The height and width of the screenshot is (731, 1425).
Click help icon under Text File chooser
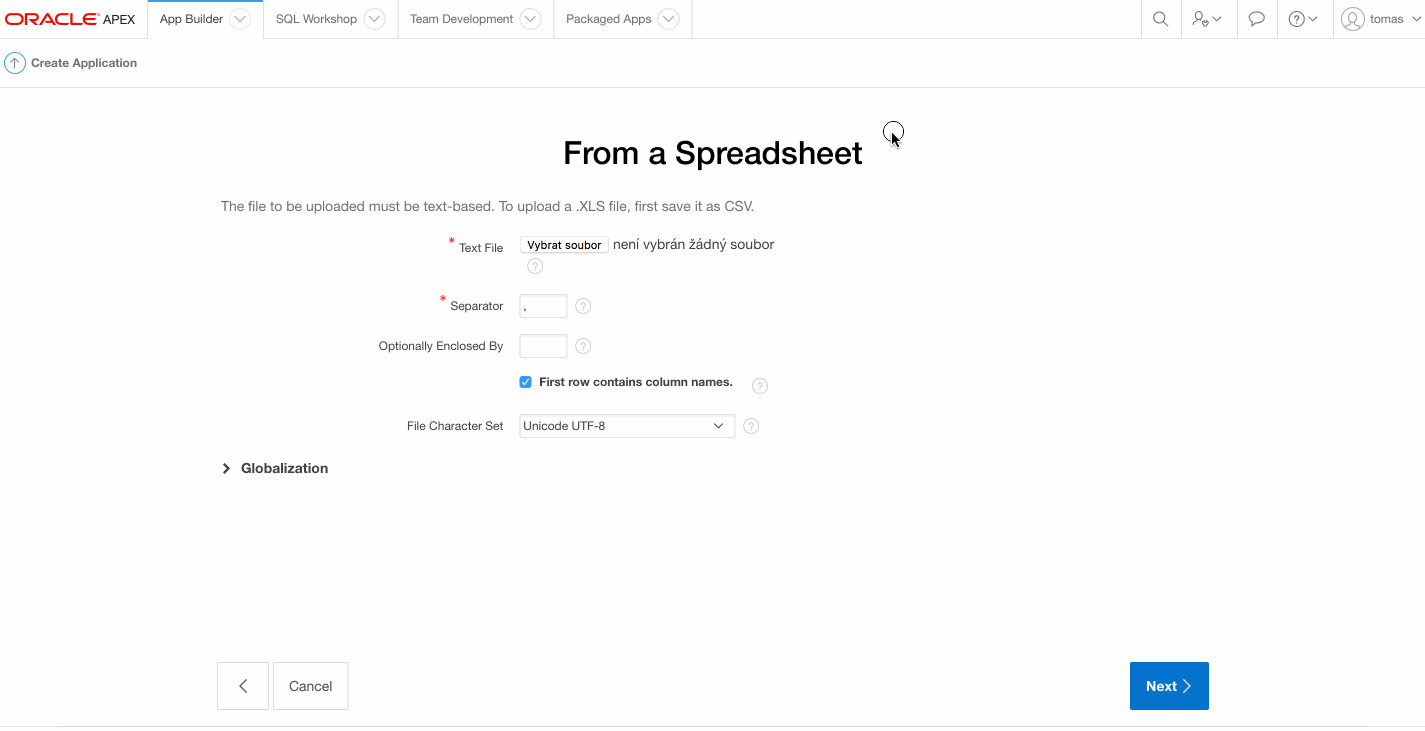535,266
